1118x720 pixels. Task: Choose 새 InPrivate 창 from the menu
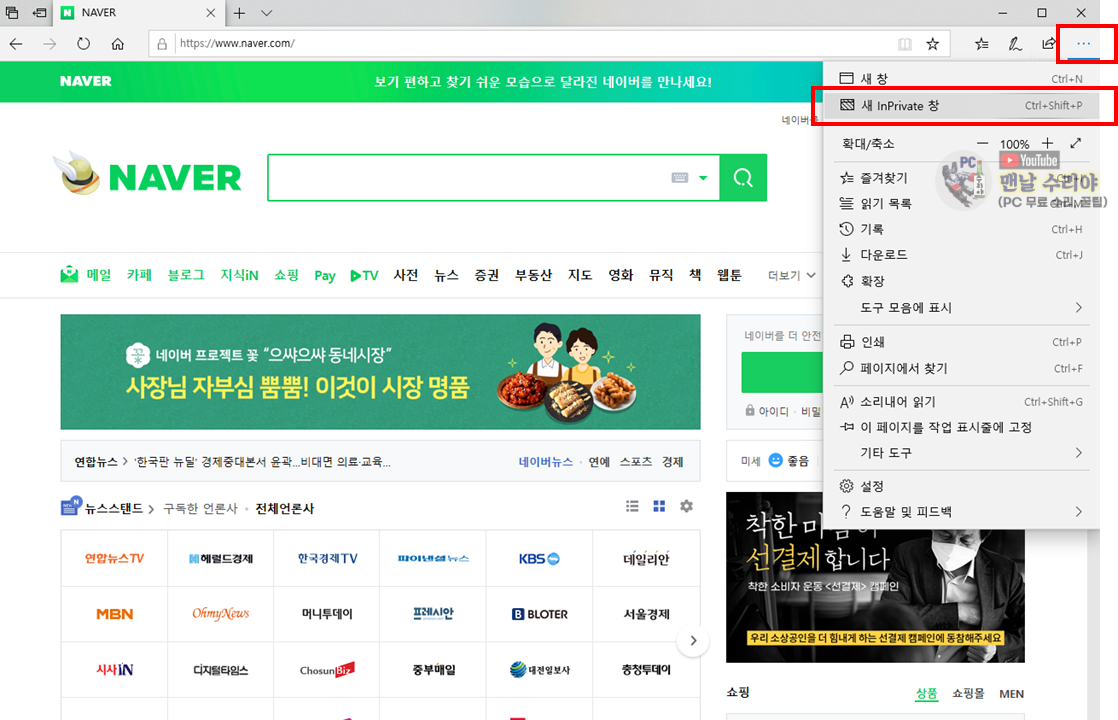(x=961, y=106)
